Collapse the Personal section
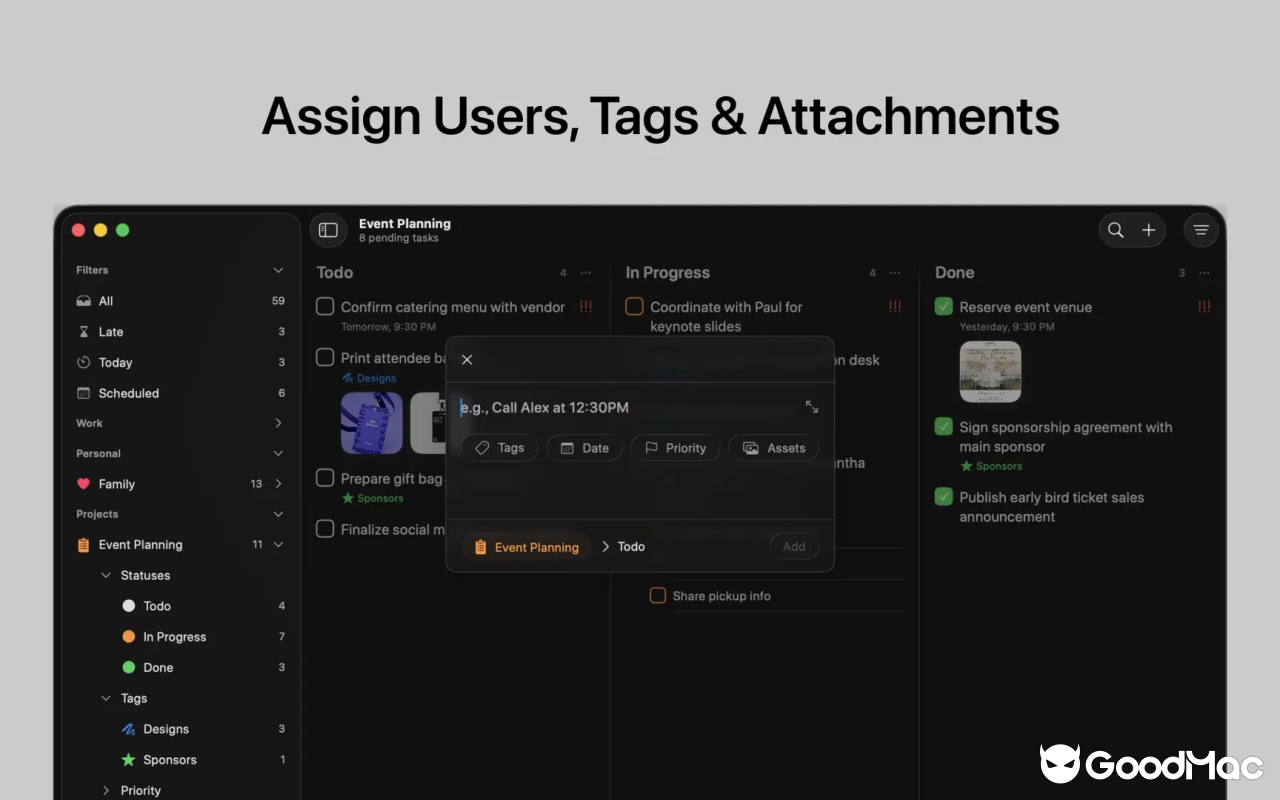This screenshot has height=800, width=1280. click(x=278, y=453)
